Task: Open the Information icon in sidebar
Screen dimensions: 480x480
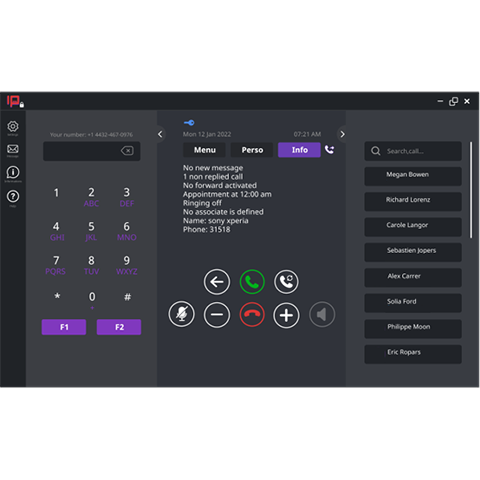Action: point(13,172)
